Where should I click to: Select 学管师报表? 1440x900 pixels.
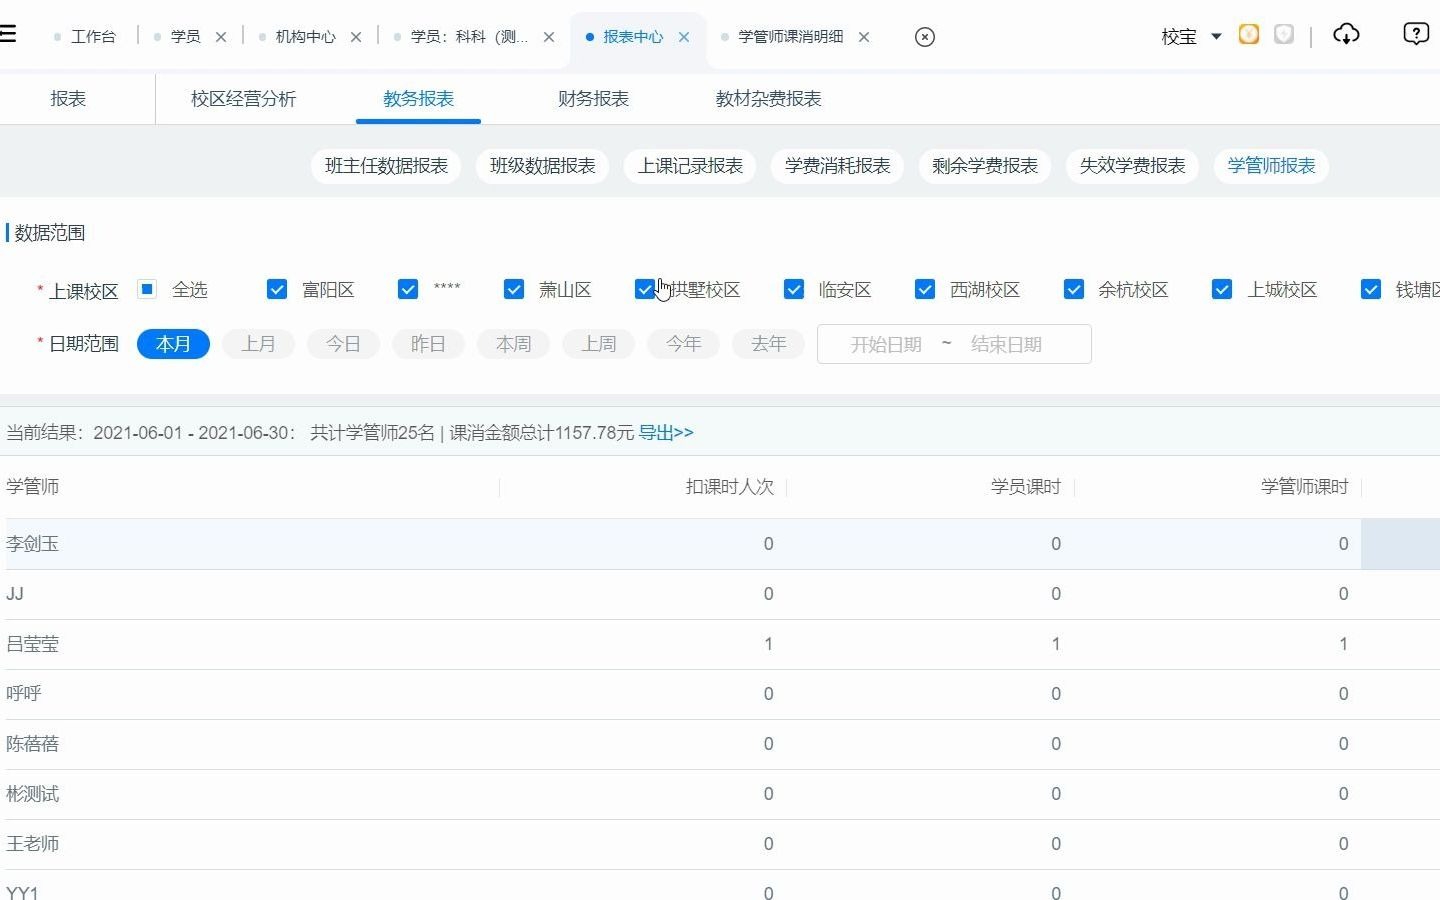tap(1271, 166)
